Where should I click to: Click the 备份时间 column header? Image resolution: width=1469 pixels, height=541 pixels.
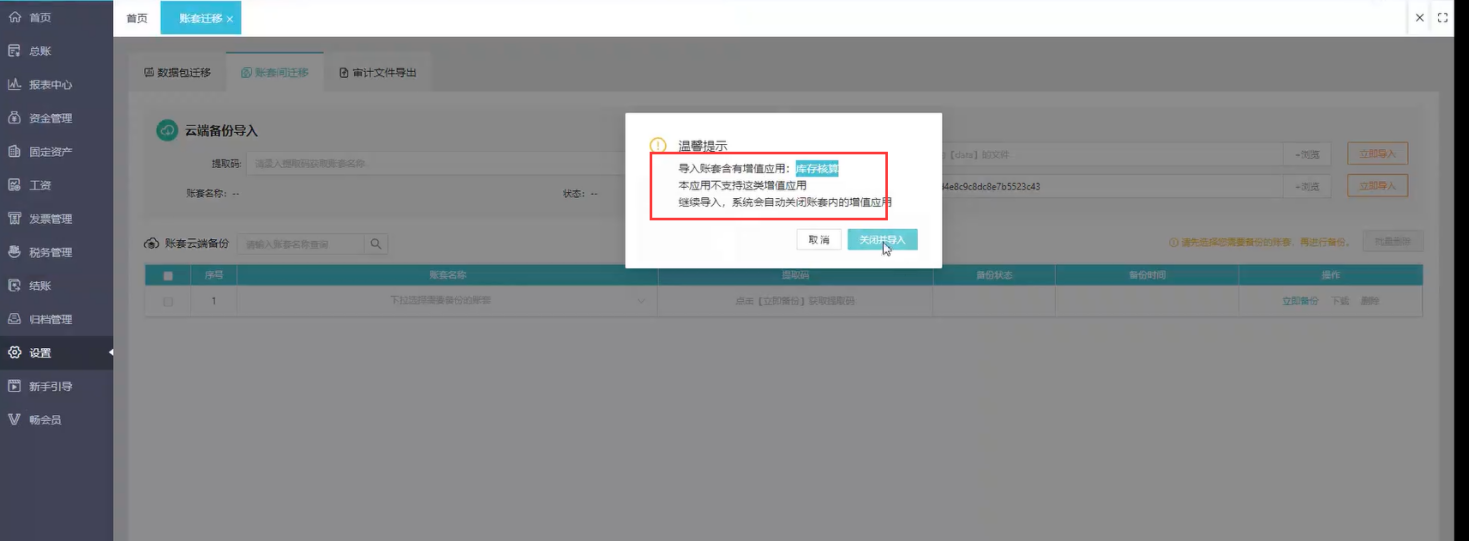coord(1147,275)
